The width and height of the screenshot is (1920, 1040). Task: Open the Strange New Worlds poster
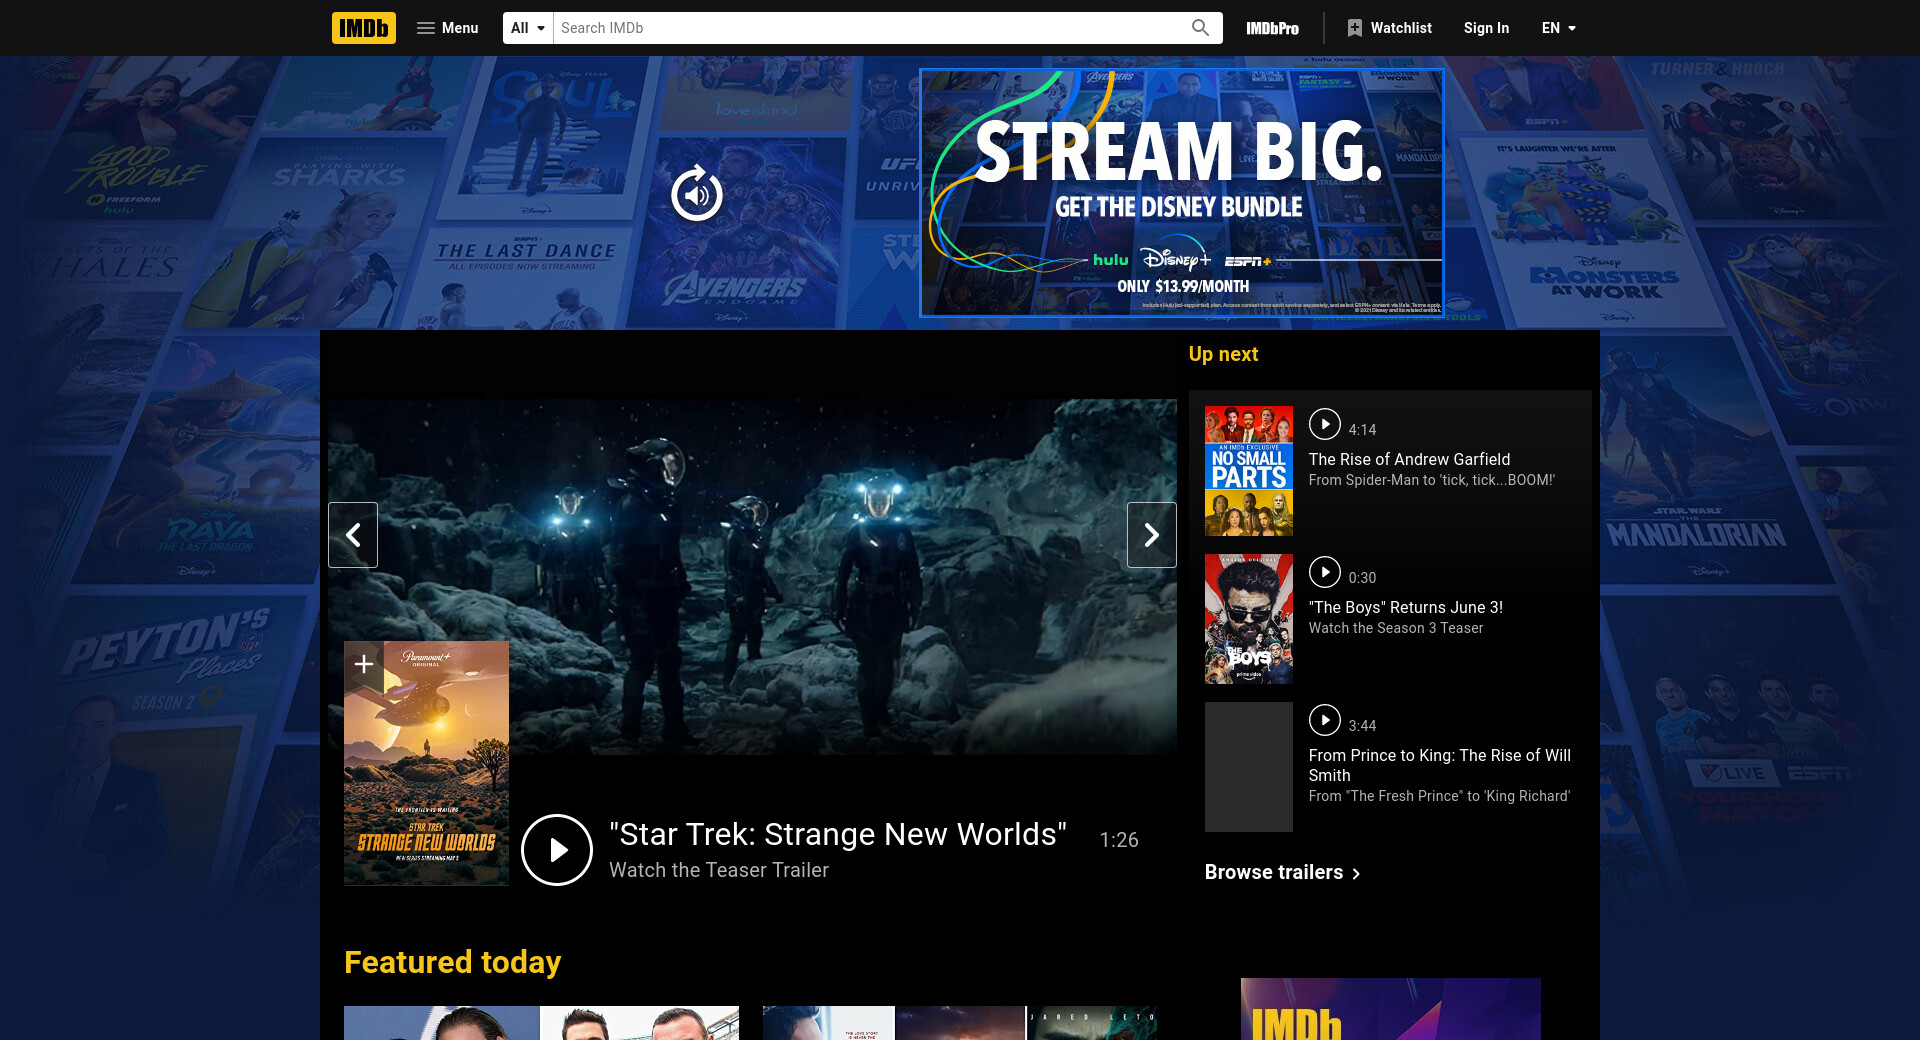[426, 763]
